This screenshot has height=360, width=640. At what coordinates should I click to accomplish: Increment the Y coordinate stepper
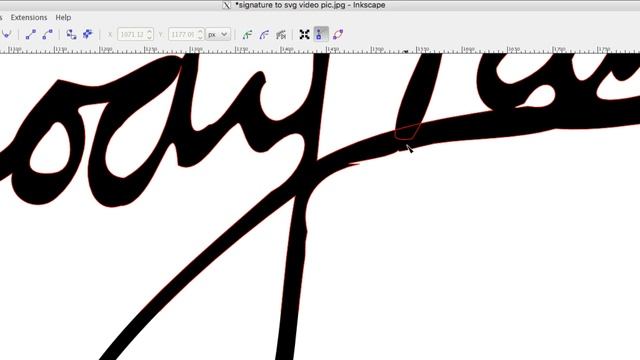[x=200, y=31]
